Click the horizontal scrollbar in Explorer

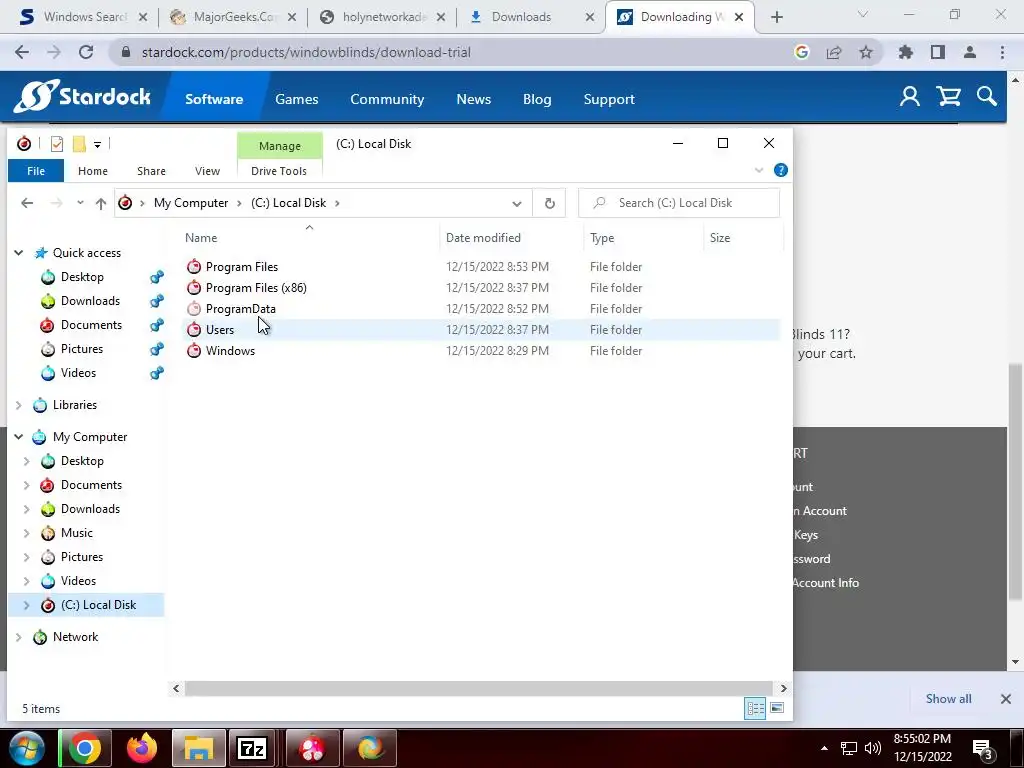[x=480, y=688]
